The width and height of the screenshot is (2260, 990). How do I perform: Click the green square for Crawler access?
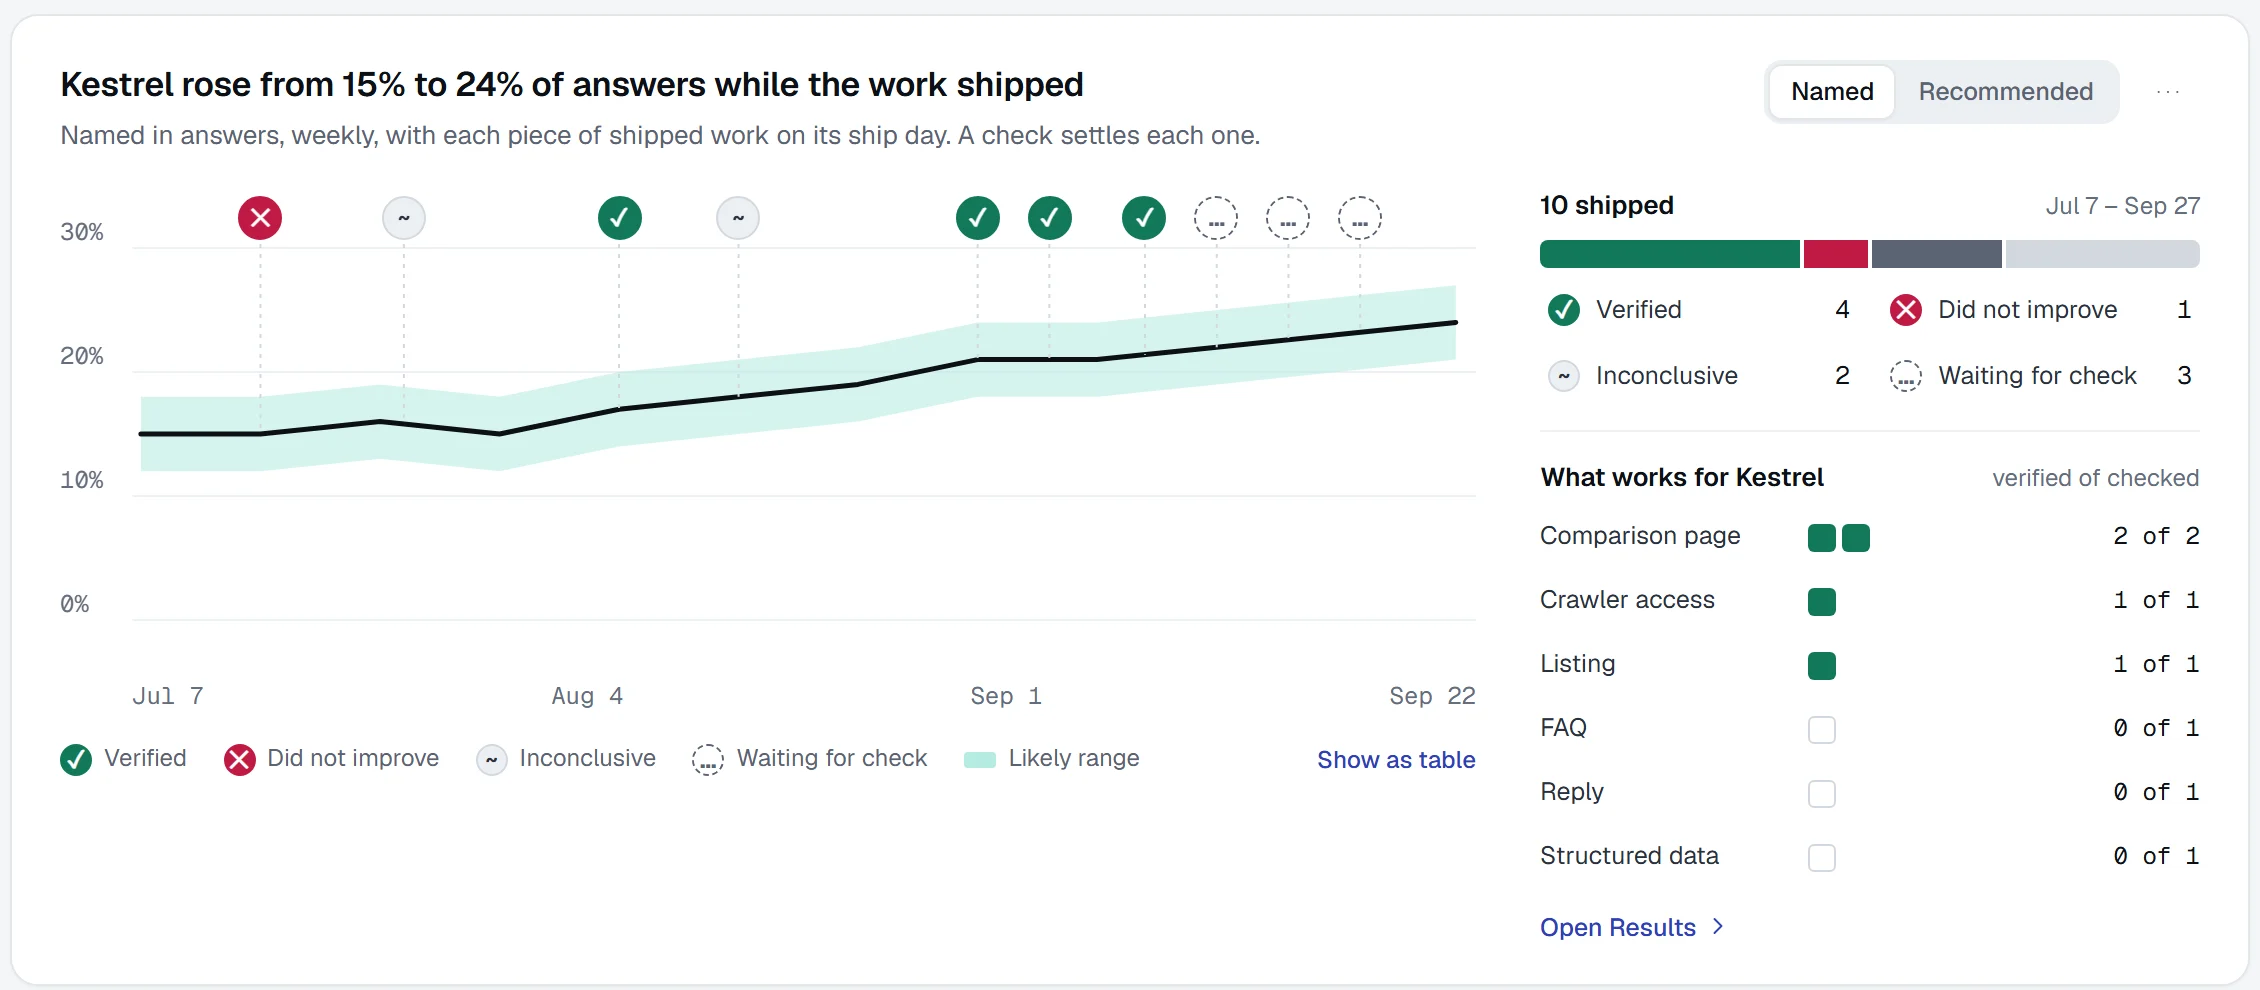click(x=1822, y=602)
